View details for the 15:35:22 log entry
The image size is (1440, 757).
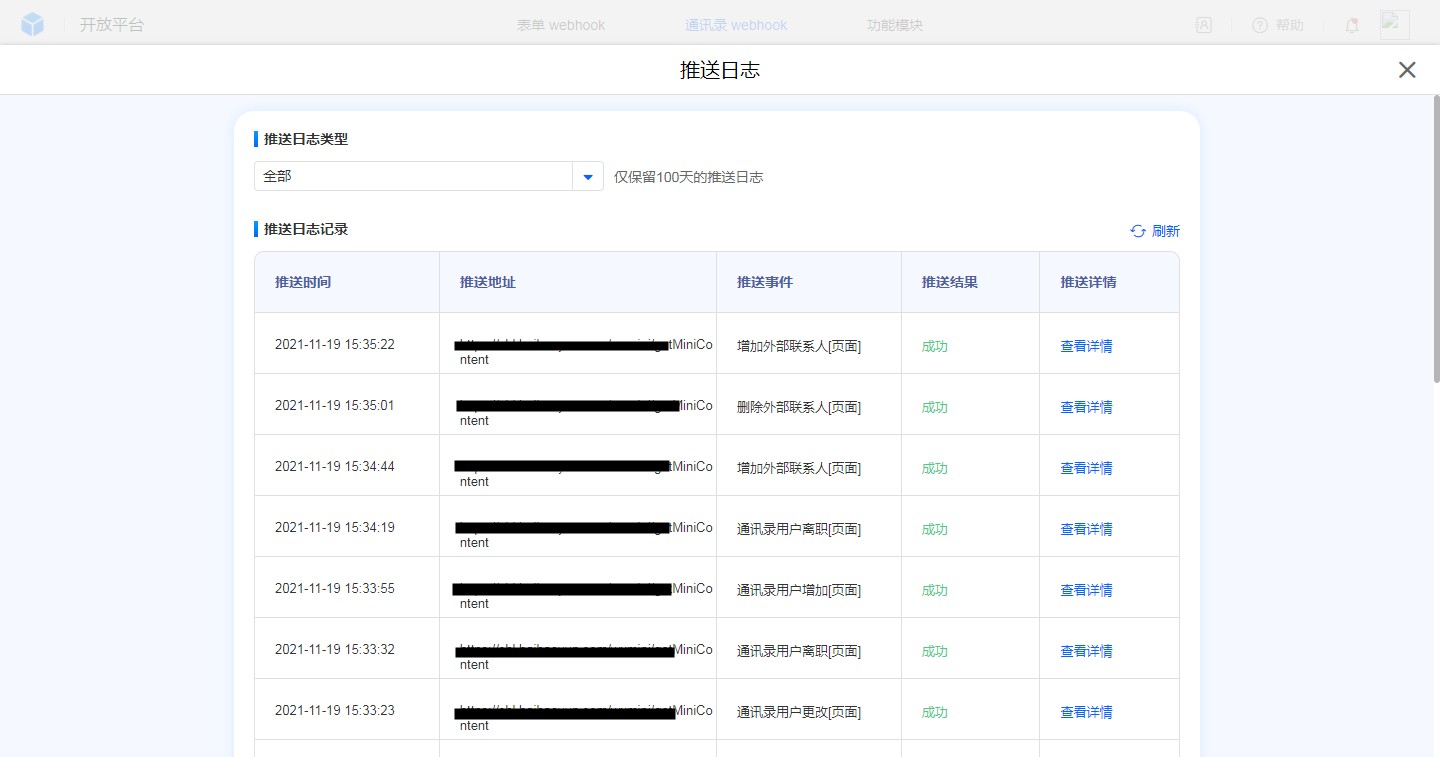click(x=1086, y=346)
